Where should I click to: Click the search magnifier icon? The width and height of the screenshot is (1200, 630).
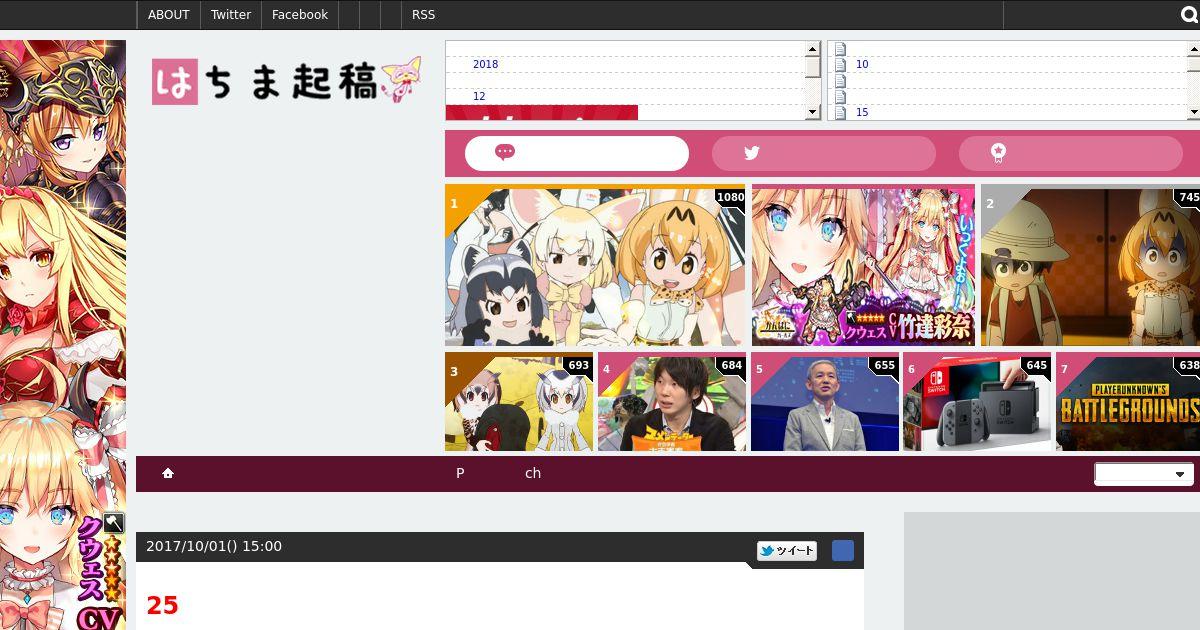(1190, 15)
